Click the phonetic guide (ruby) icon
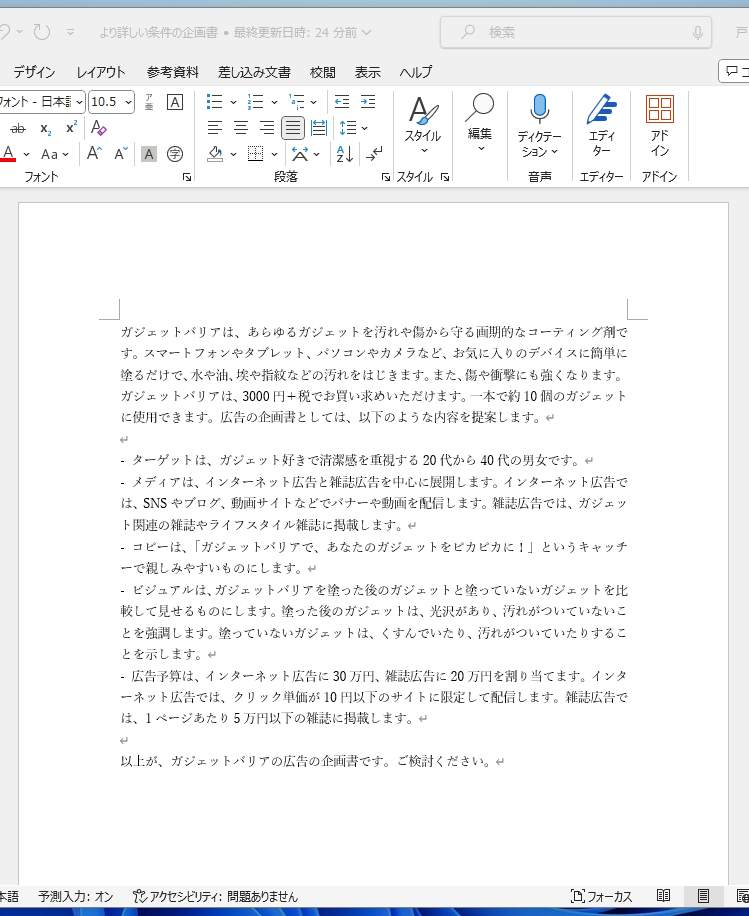The width and height of the screenshot is (749, 916). 149,102
